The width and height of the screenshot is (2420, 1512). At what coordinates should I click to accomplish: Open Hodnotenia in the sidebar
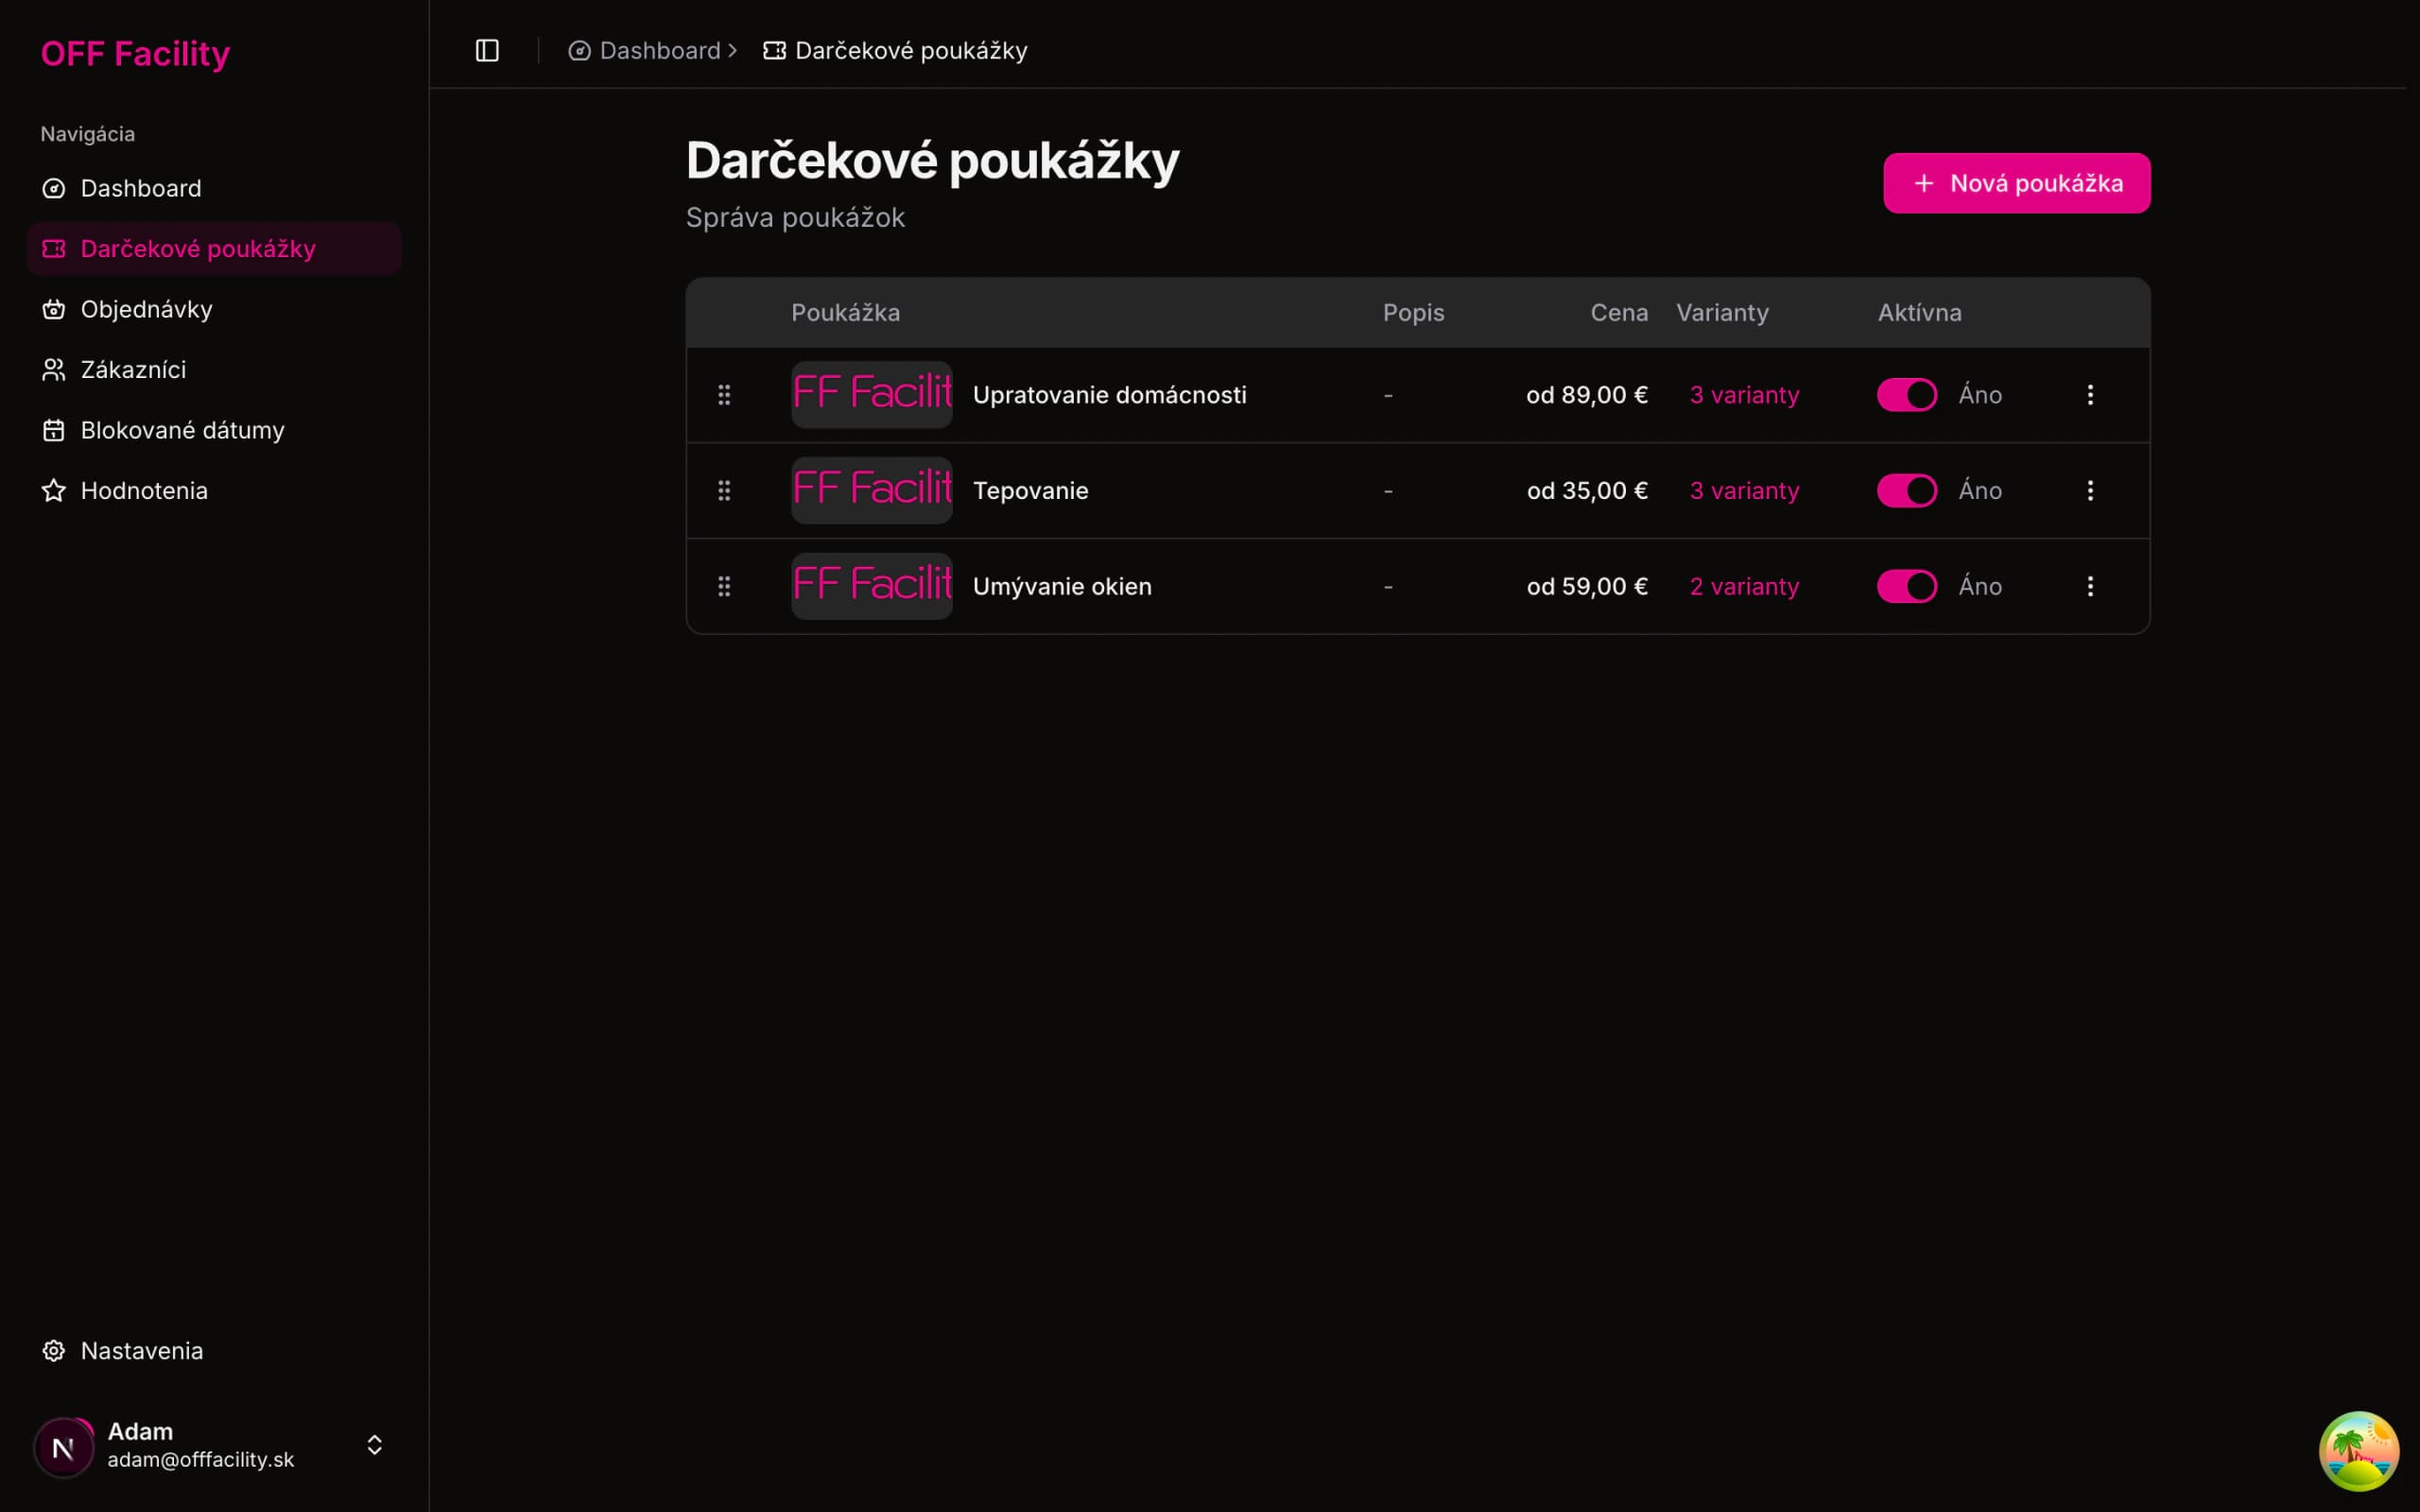pyautogui.click(x=214, y=490)
